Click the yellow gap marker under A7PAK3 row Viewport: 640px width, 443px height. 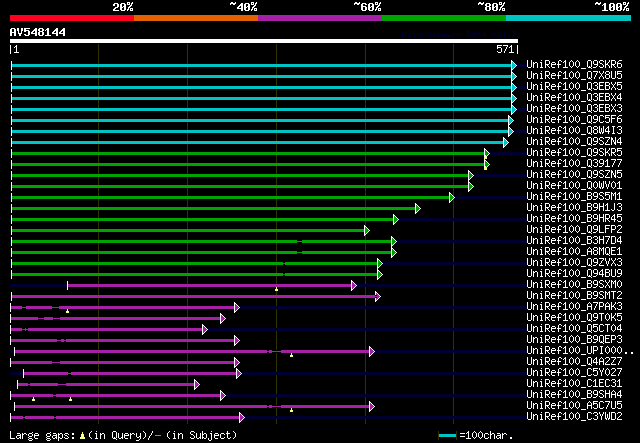pyautogui.click(x=67, y=312)
